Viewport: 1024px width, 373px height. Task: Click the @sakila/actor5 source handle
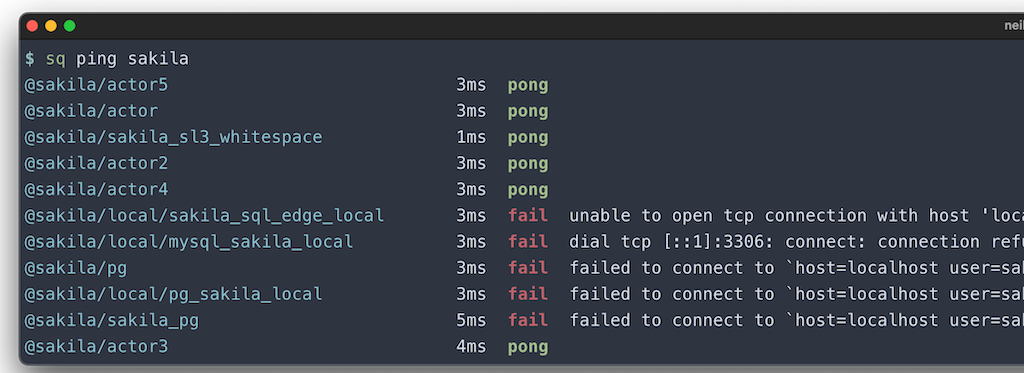click(96, 85)
